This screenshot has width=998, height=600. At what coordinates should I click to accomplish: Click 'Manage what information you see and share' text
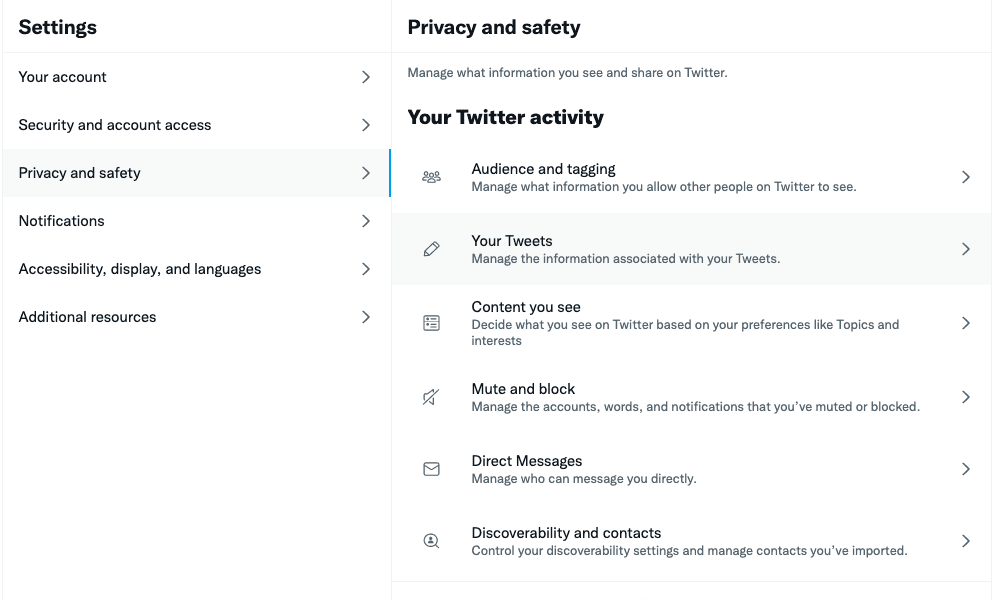point(567,73)
